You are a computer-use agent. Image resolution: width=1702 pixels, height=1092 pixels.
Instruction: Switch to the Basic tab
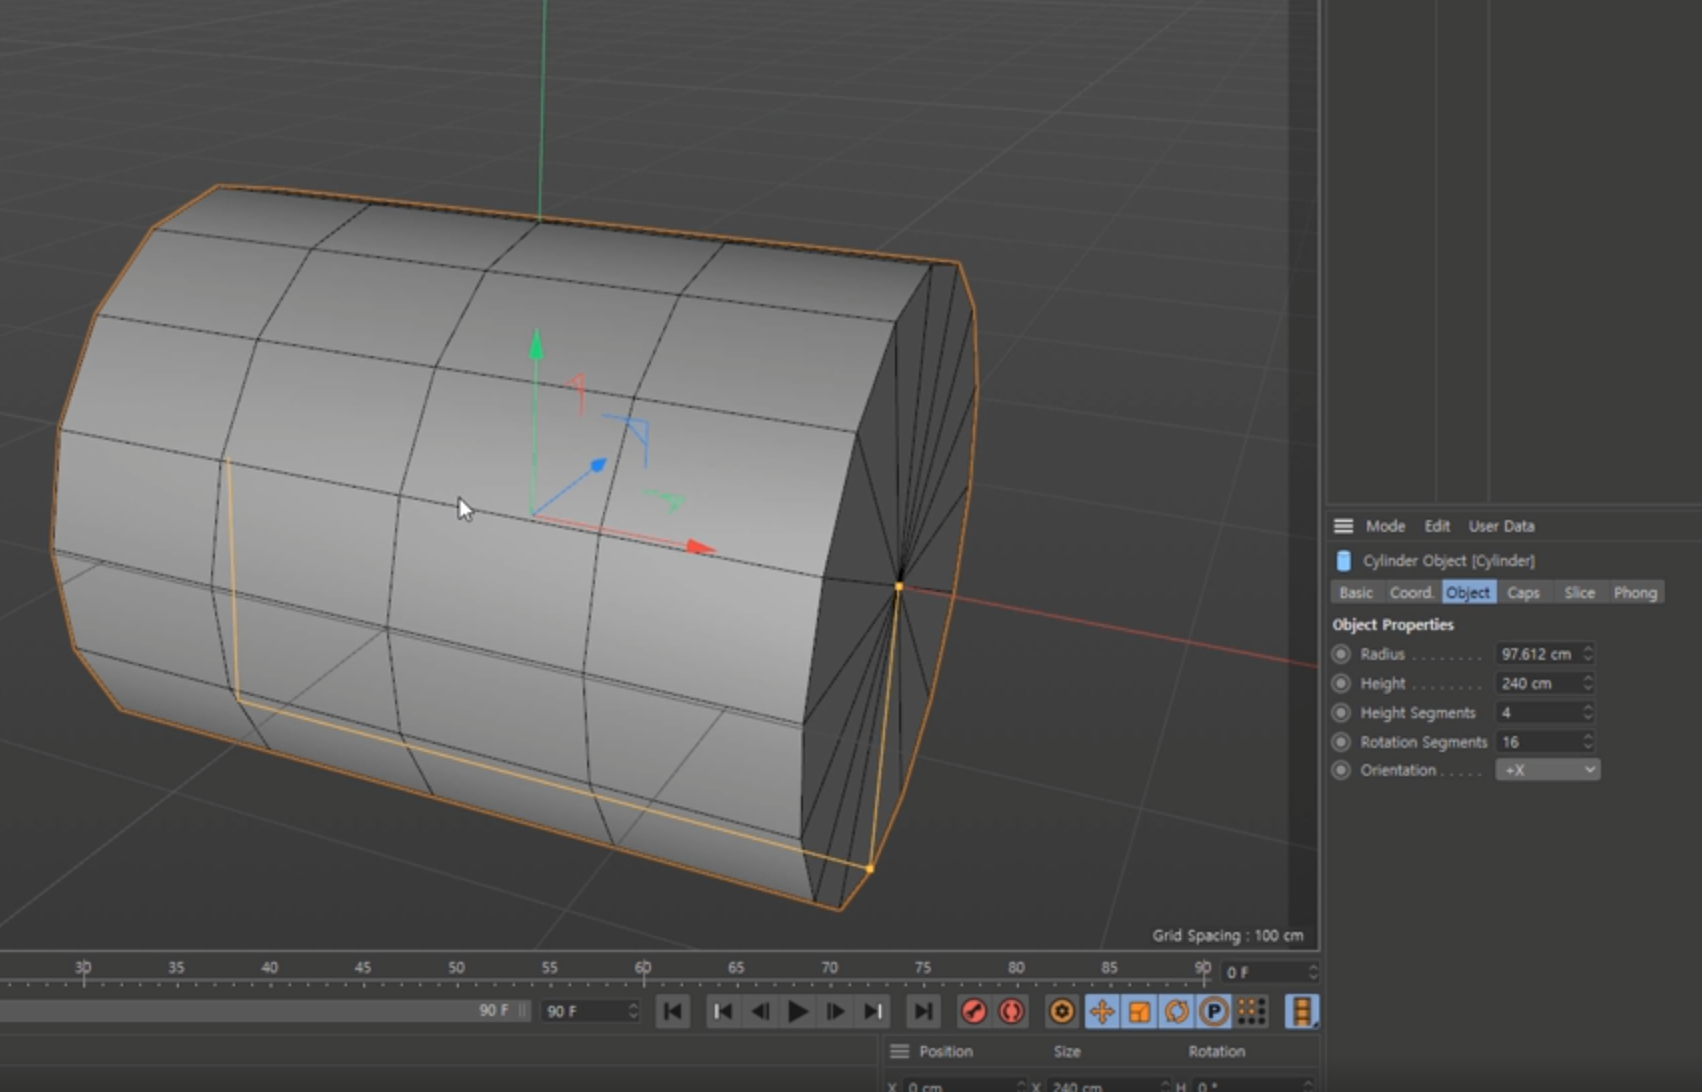[1356, 593]
